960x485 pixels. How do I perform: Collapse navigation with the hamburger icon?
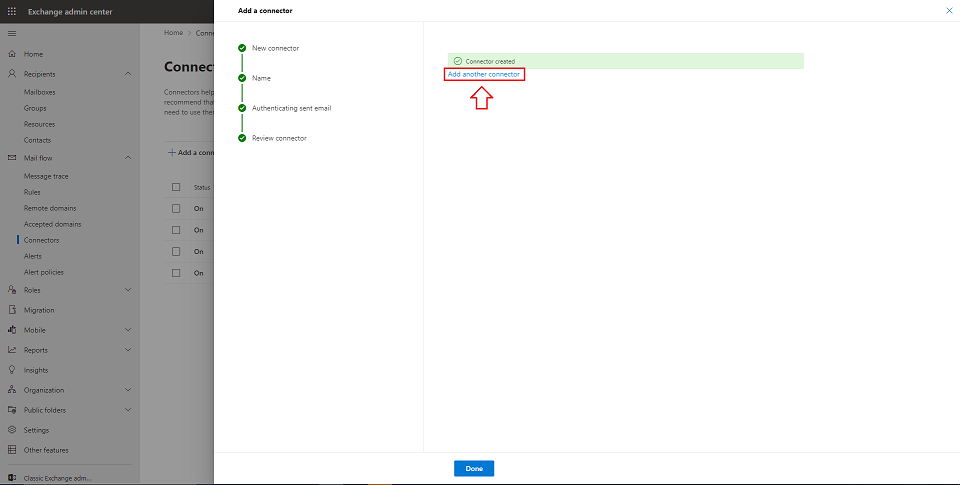[12, 34]
